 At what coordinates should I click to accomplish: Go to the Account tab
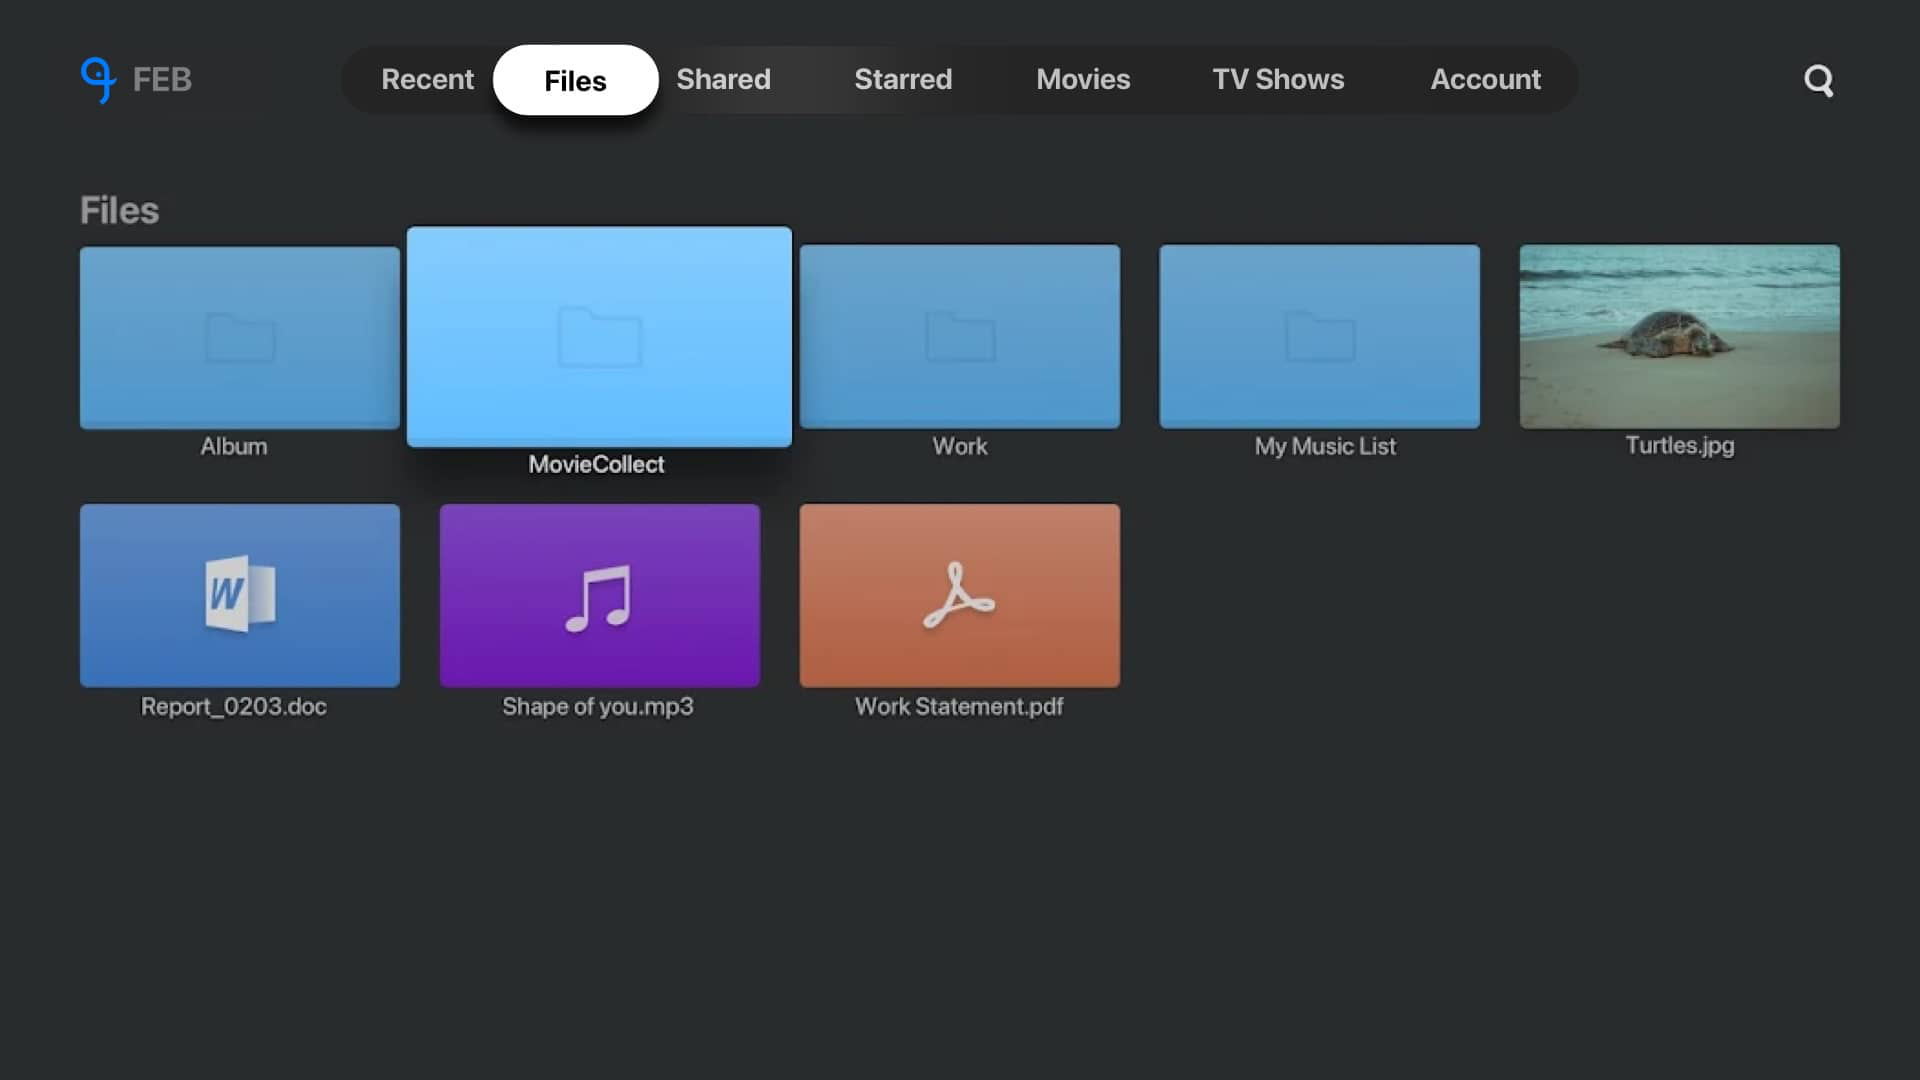point(1485,79)
